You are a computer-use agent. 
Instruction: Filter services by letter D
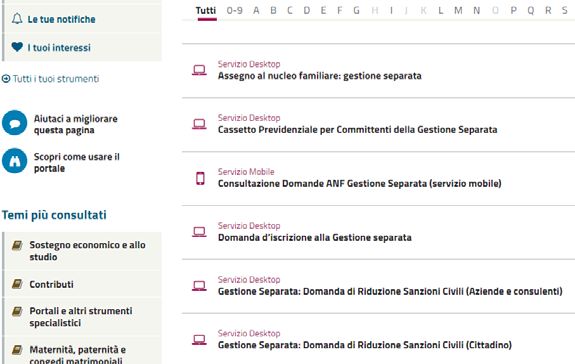coord(307,10)
